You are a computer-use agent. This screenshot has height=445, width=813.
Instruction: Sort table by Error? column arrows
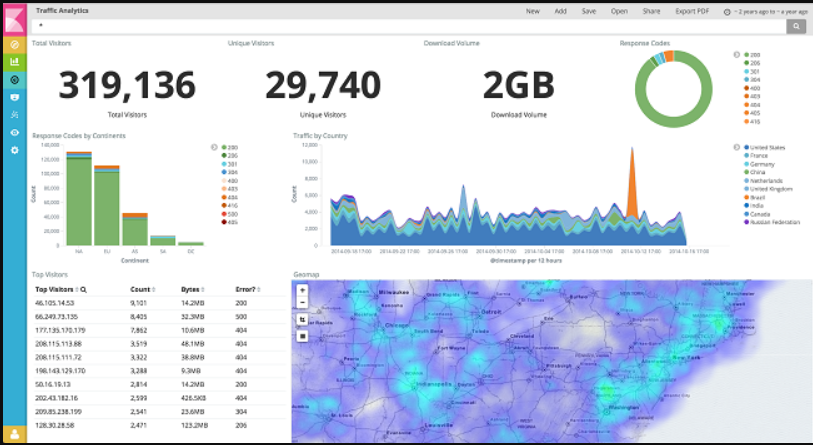[x=259, y=289]
